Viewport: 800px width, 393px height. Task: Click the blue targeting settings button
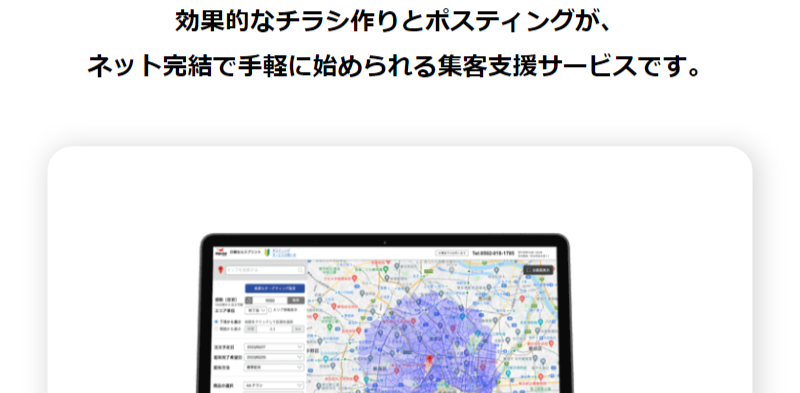click(275, 288)
